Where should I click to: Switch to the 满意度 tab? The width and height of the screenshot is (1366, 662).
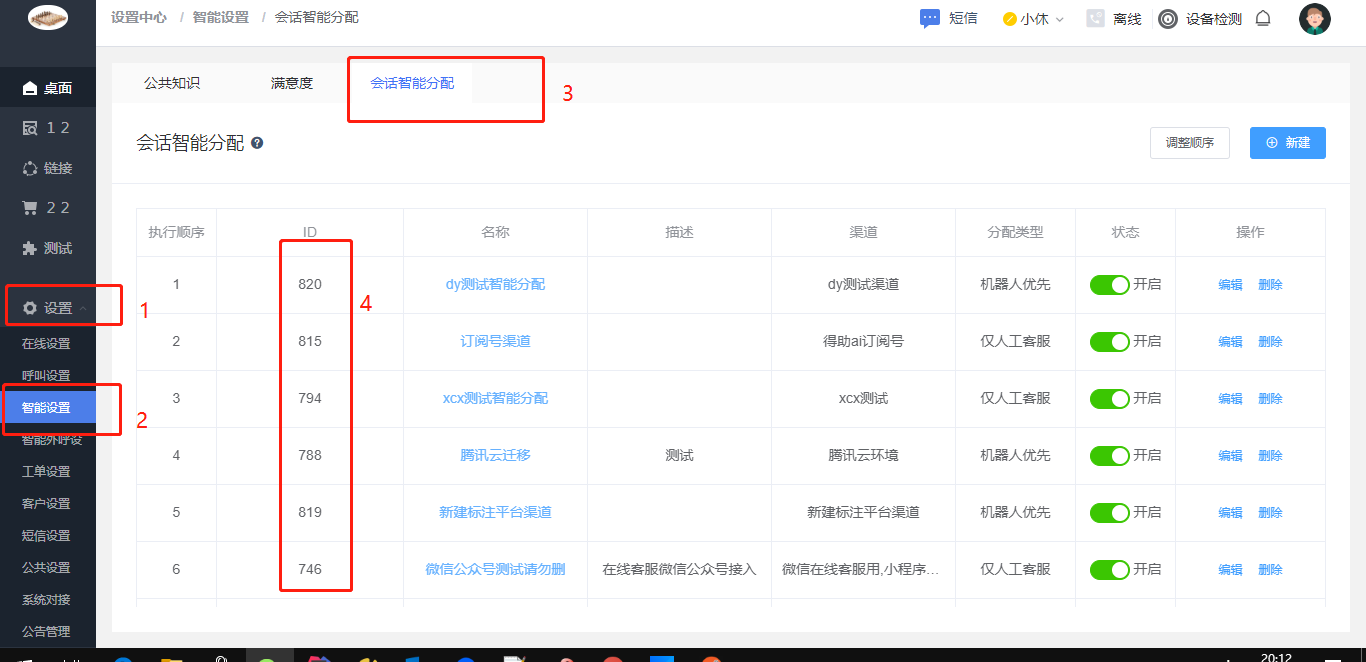pos(292,84)
